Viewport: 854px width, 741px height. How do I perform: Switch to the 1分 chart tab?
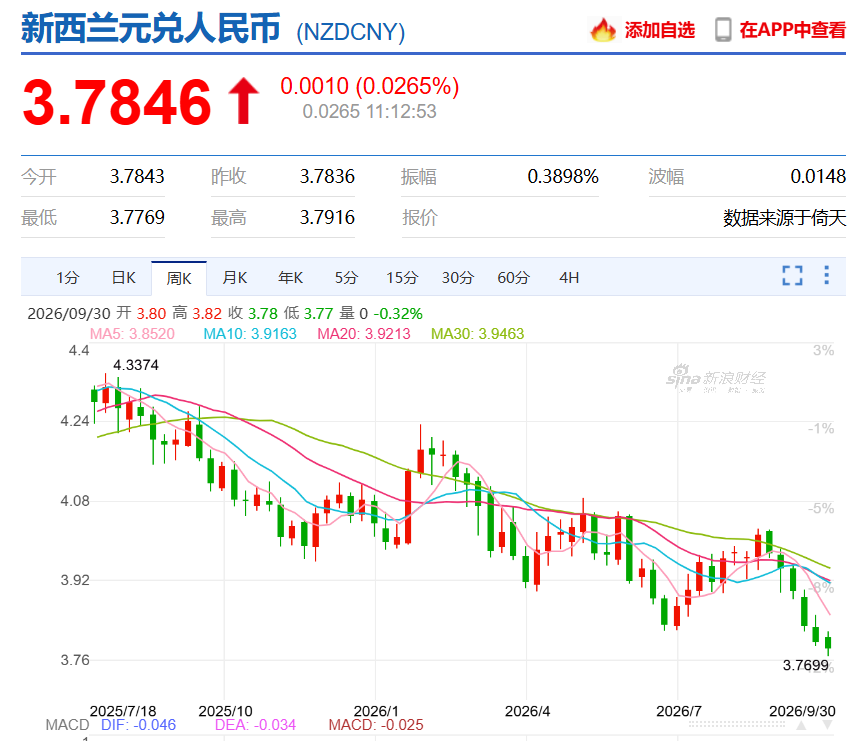68,278
